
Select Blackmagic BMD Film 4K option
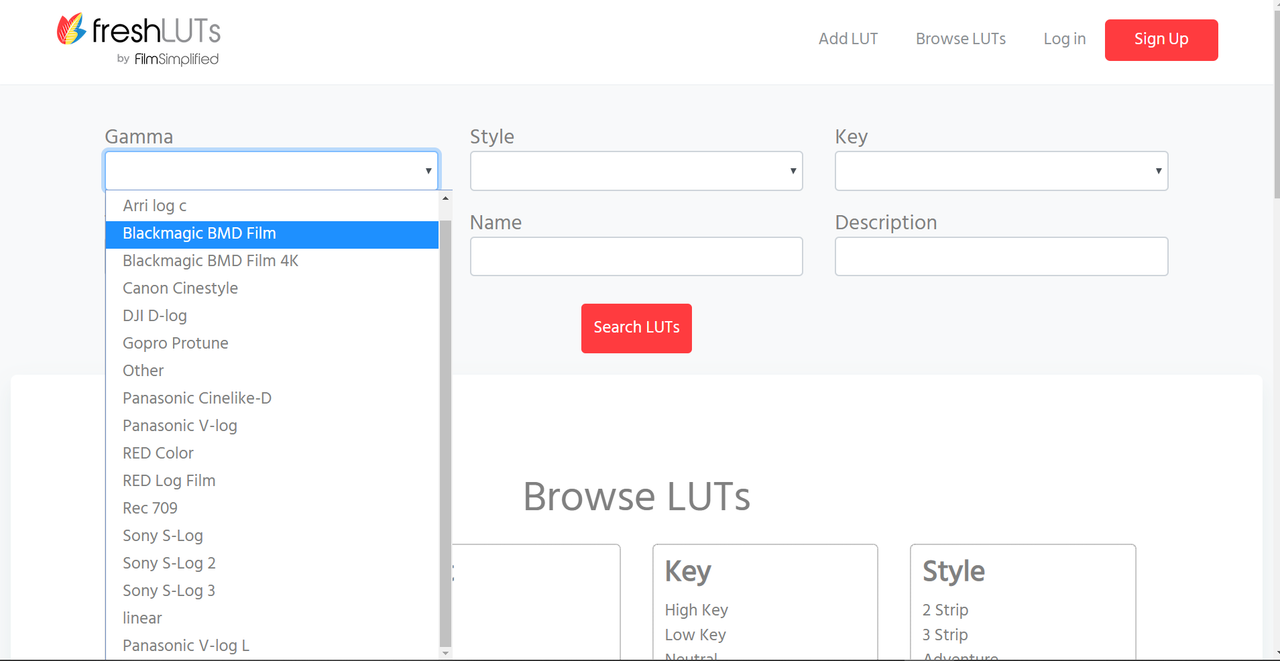[272, 261]
